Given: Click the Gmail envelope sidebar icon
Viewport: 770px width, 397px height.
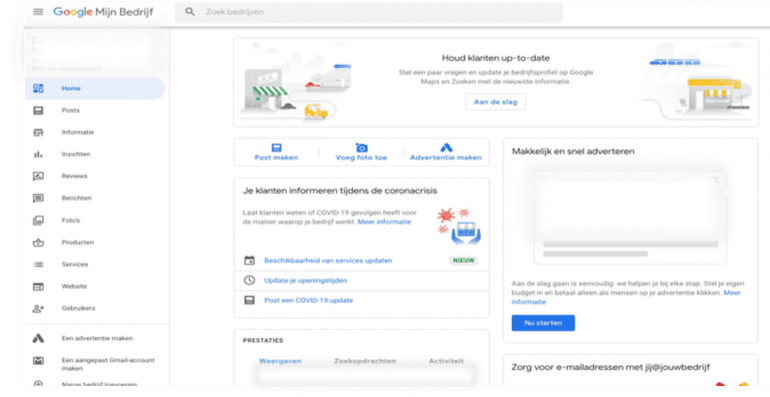Looking at the screenshot, I should (x=38, y=361).
